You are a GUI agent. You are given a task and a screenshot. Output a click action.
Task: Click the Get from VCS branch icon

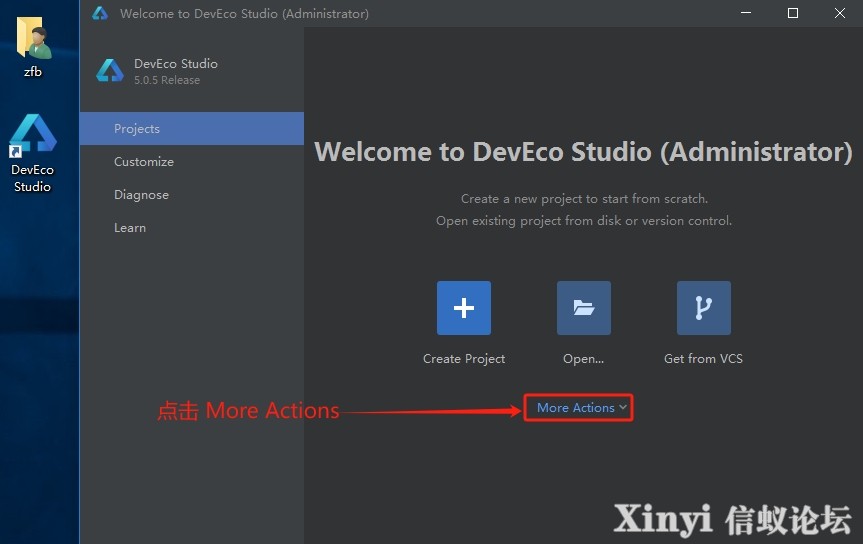point(703,308)
